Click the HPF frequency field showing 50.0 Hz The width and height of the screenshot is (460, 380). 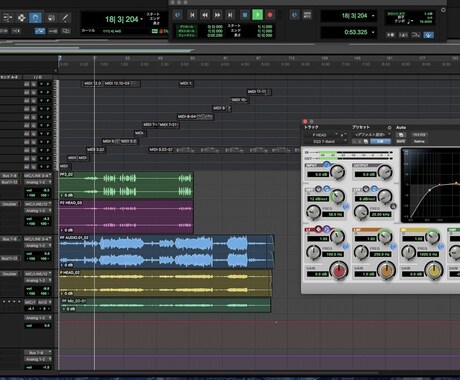(333, 214)
